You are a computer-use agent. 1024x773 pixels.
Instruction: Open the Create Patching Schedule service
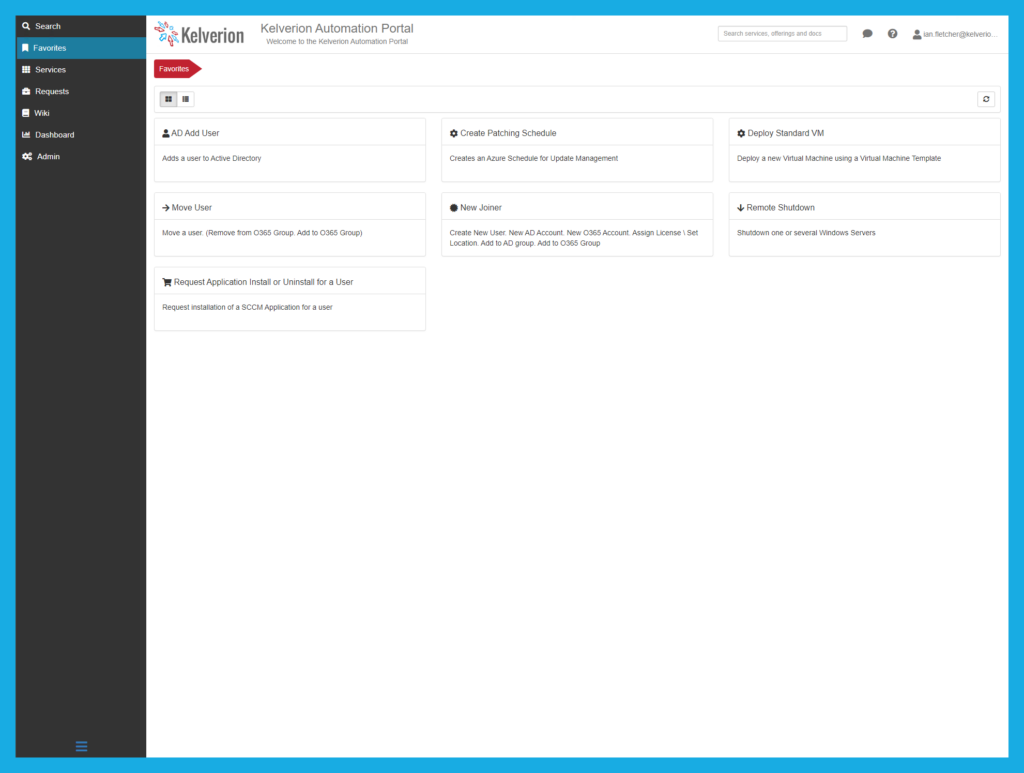click(x=508, y=133)
